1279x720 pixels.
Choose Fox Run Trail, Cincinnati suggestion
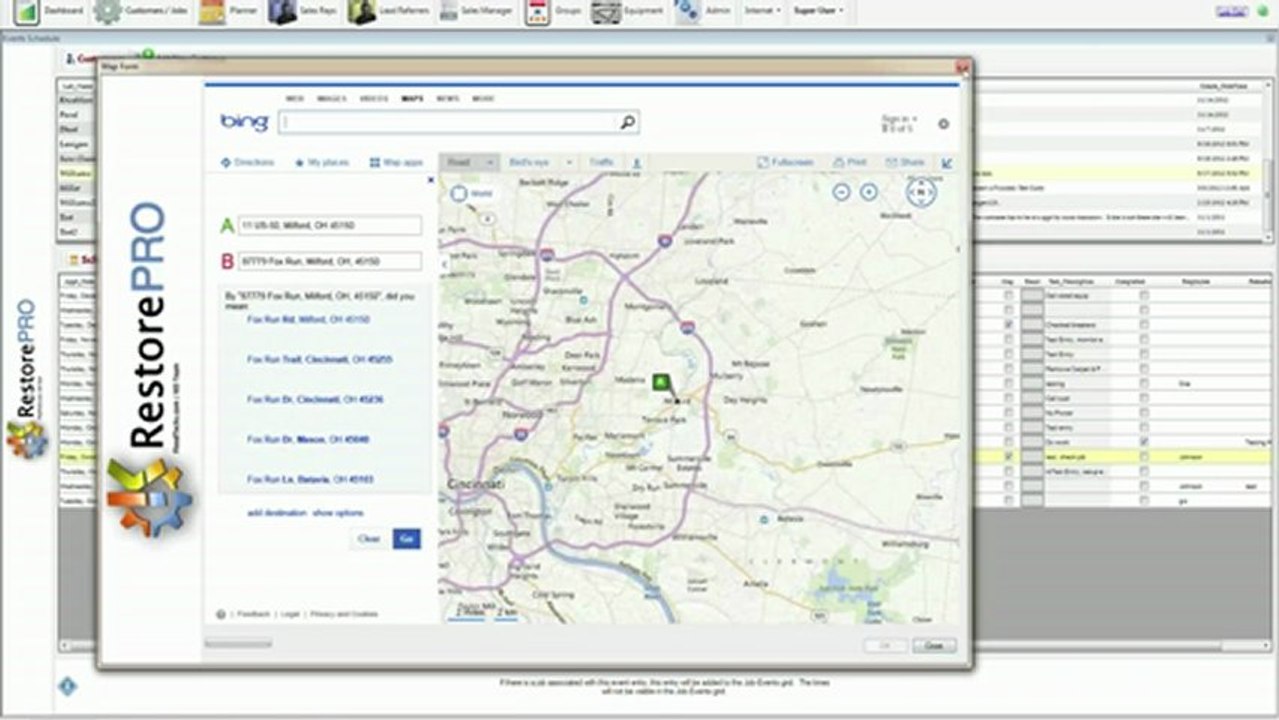pyautogui.click(x=320, y=359)
